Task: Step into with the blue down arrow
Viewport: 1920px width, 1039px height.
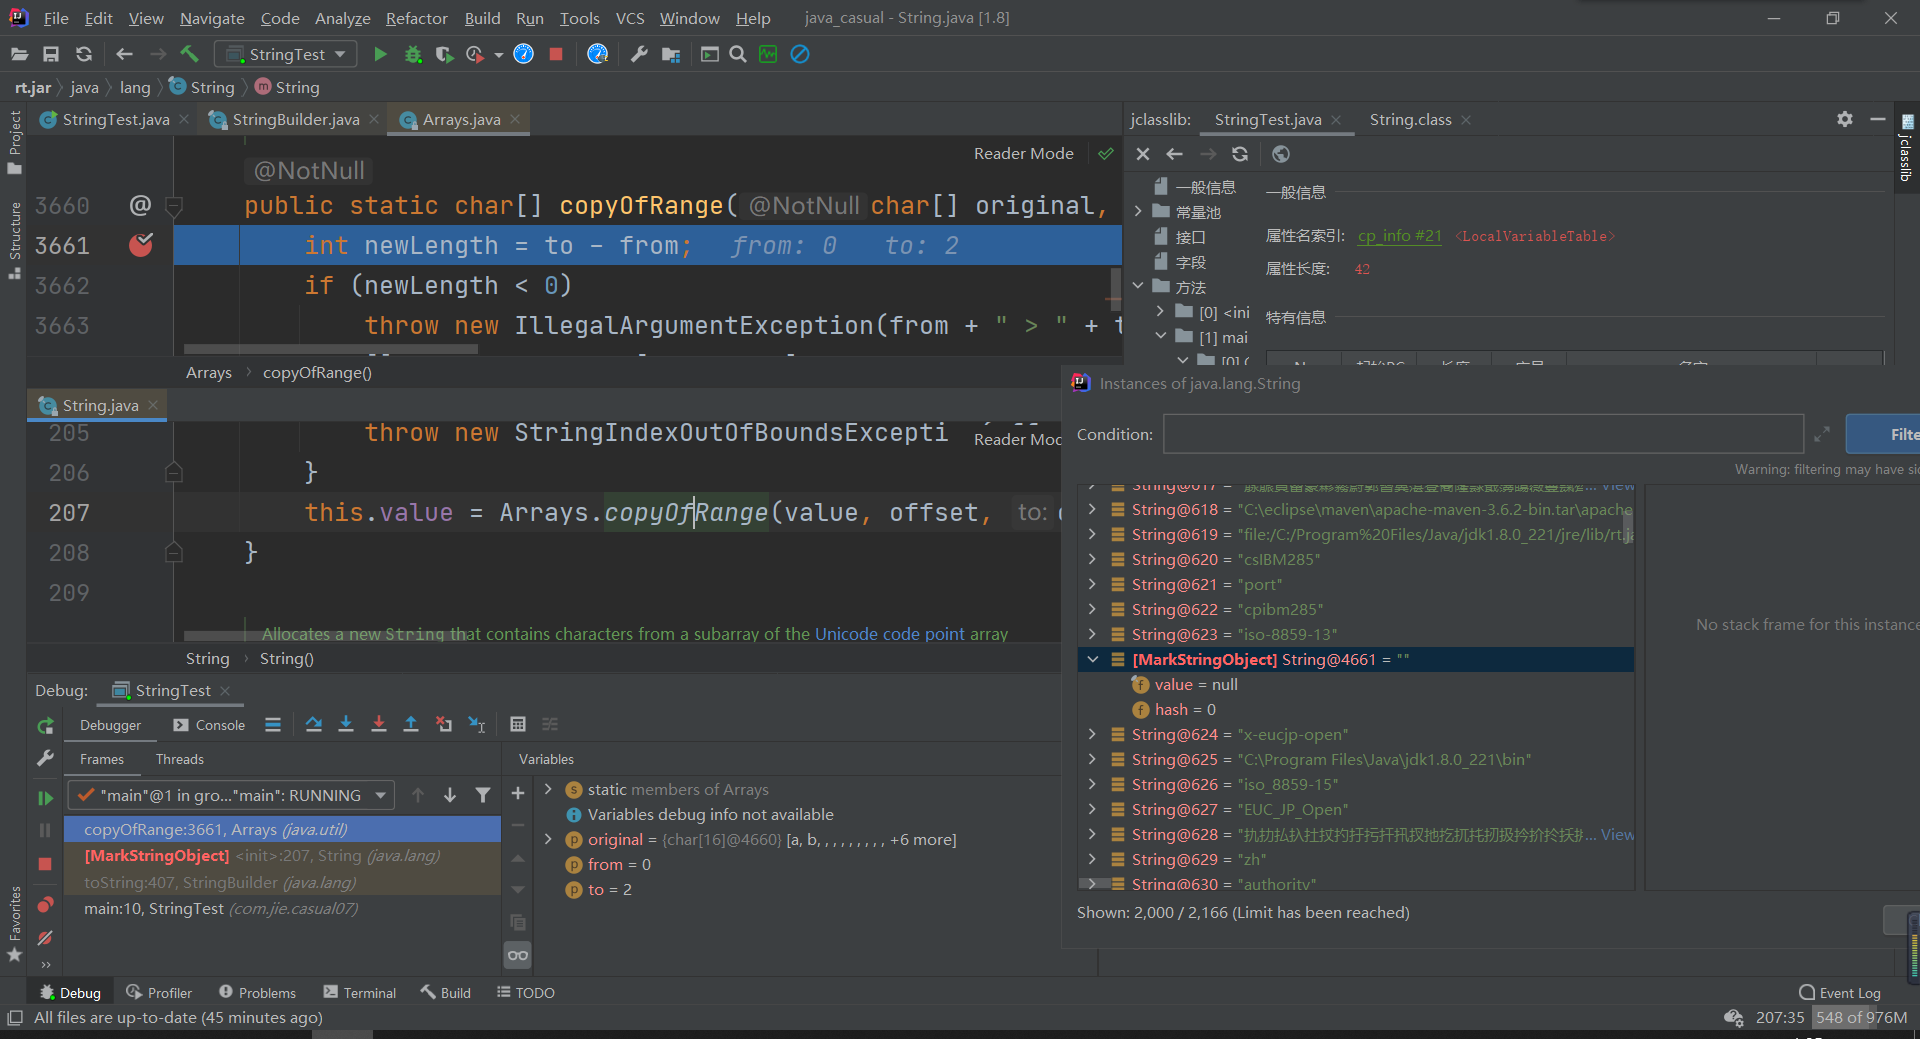Action: tap(346, 724)
